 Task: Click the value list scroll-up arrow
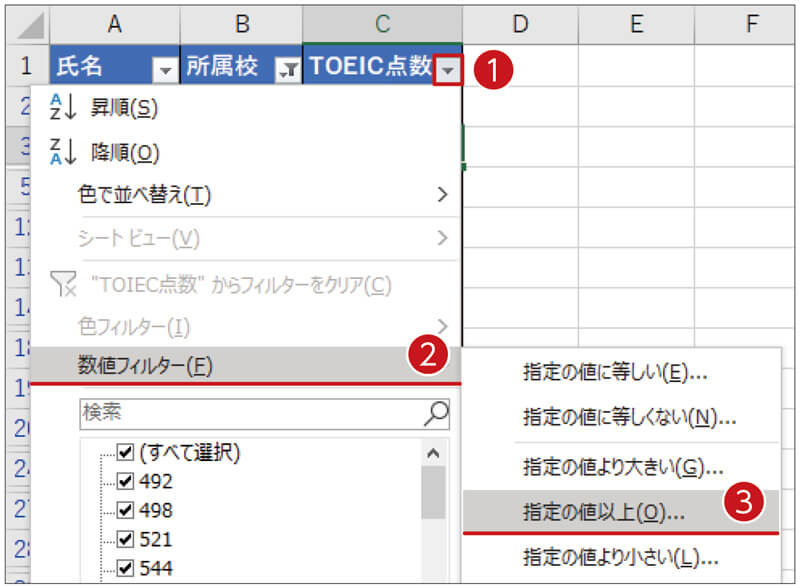[433, 453]
